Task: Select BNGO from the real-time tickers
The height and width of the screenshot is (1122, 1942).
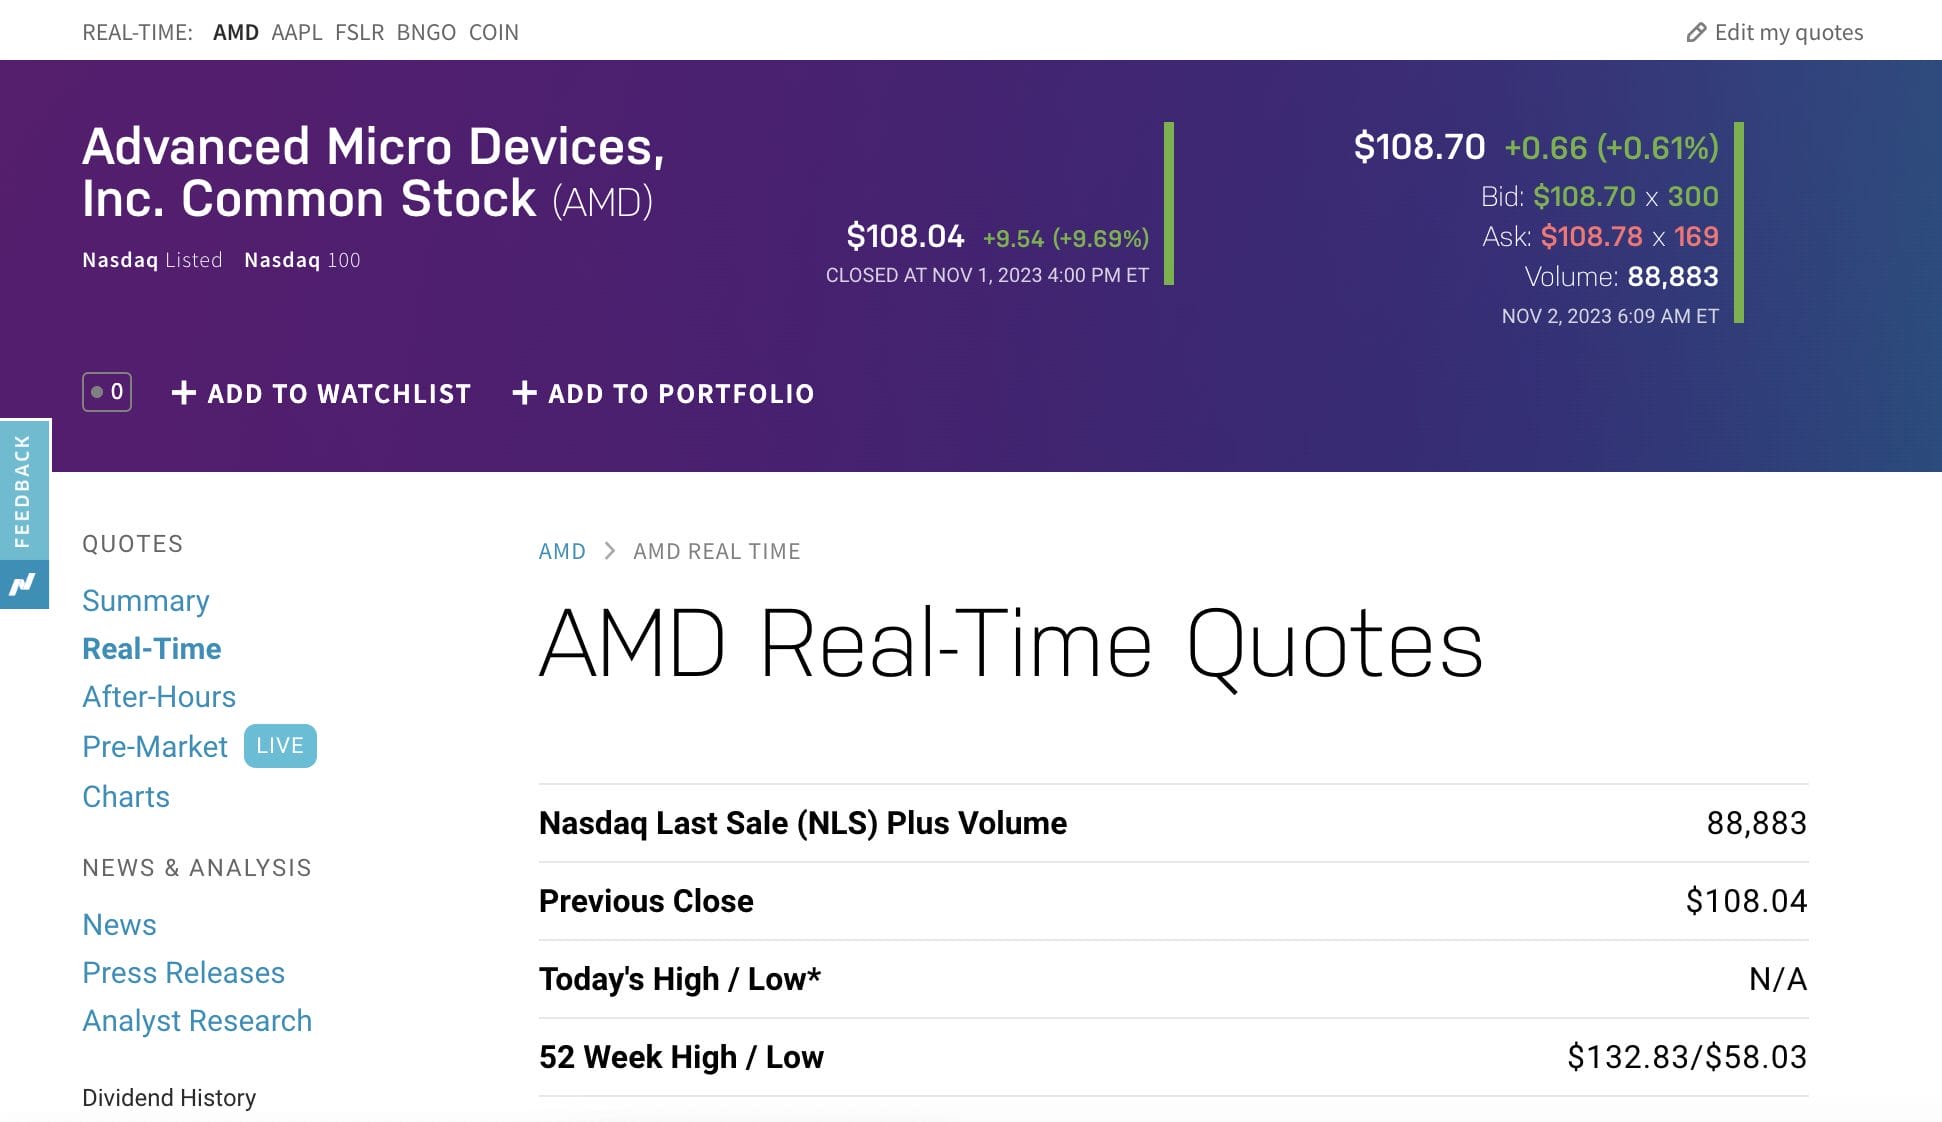Action: point(426,32)
